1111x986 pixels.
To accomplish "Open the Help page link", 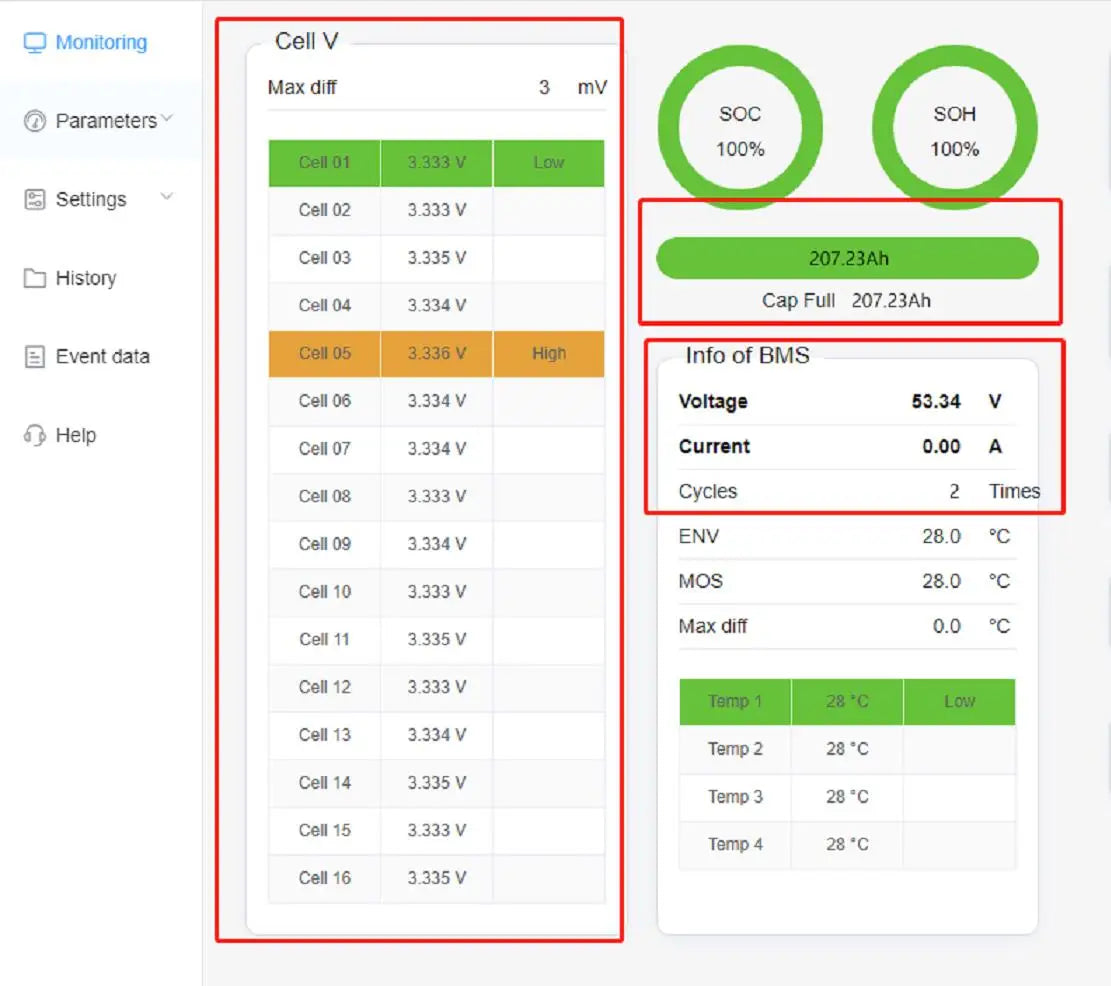I will click(x=76, y=436).
